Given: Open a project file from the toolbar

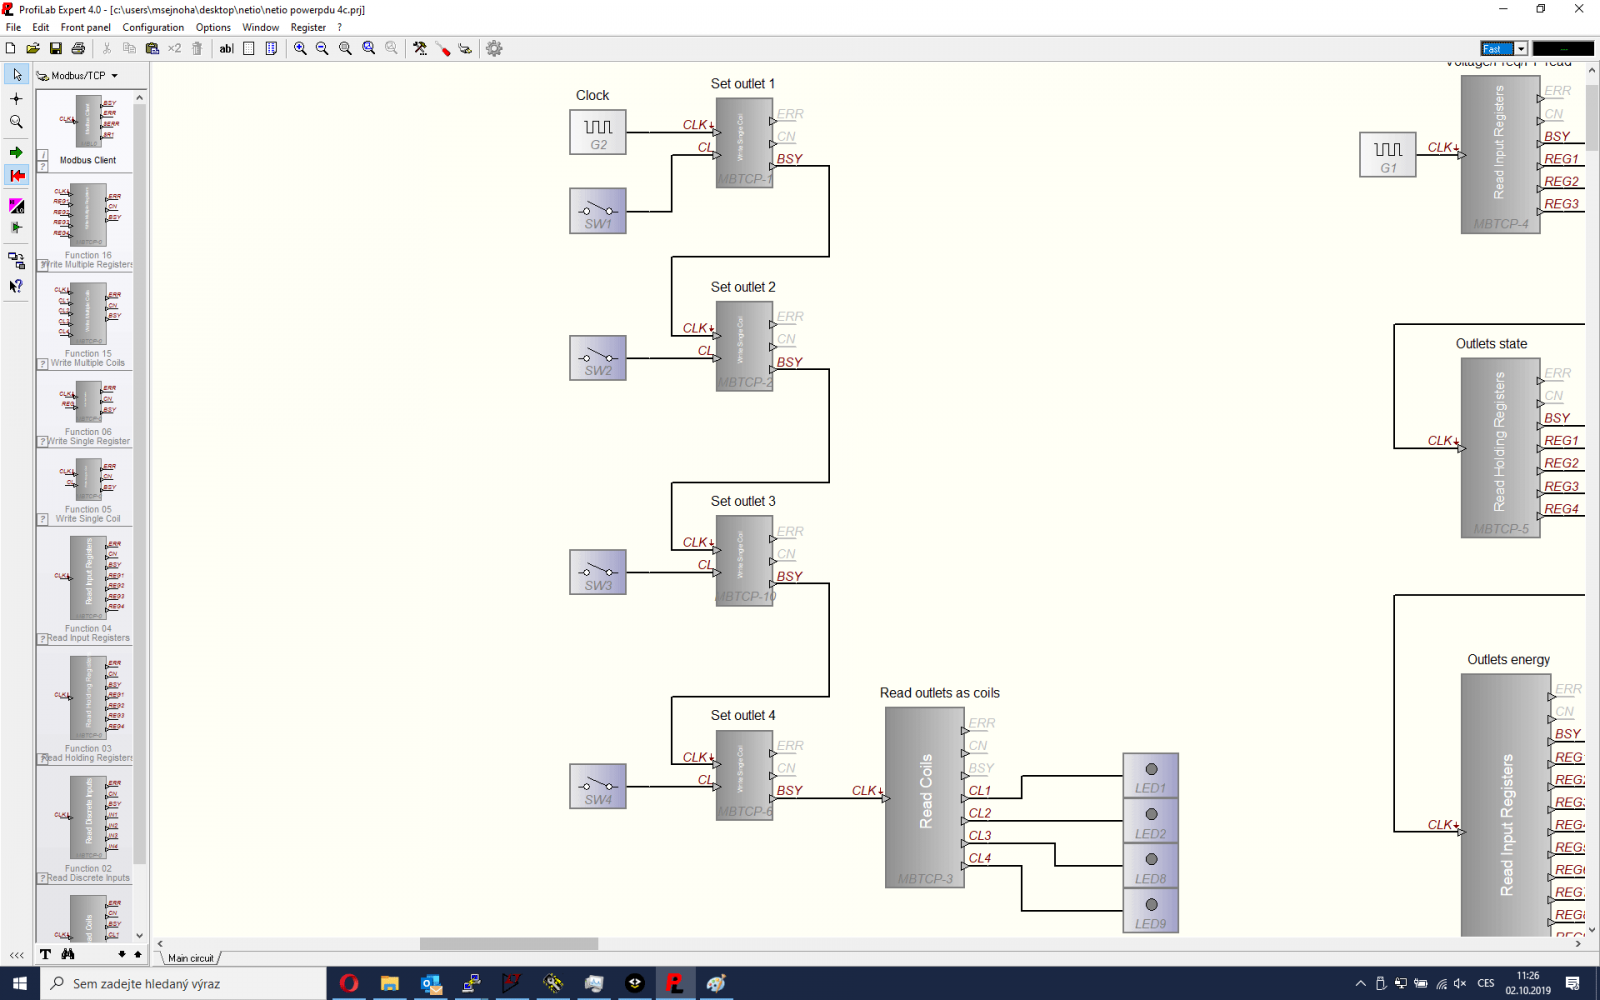Looking at the screenshot, I should [x=33, y=48].
